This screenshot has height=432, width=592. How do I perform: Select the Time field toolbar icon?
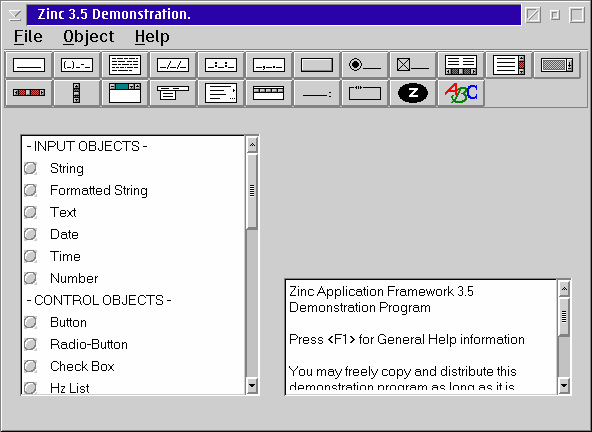click(x=221, y=65)
